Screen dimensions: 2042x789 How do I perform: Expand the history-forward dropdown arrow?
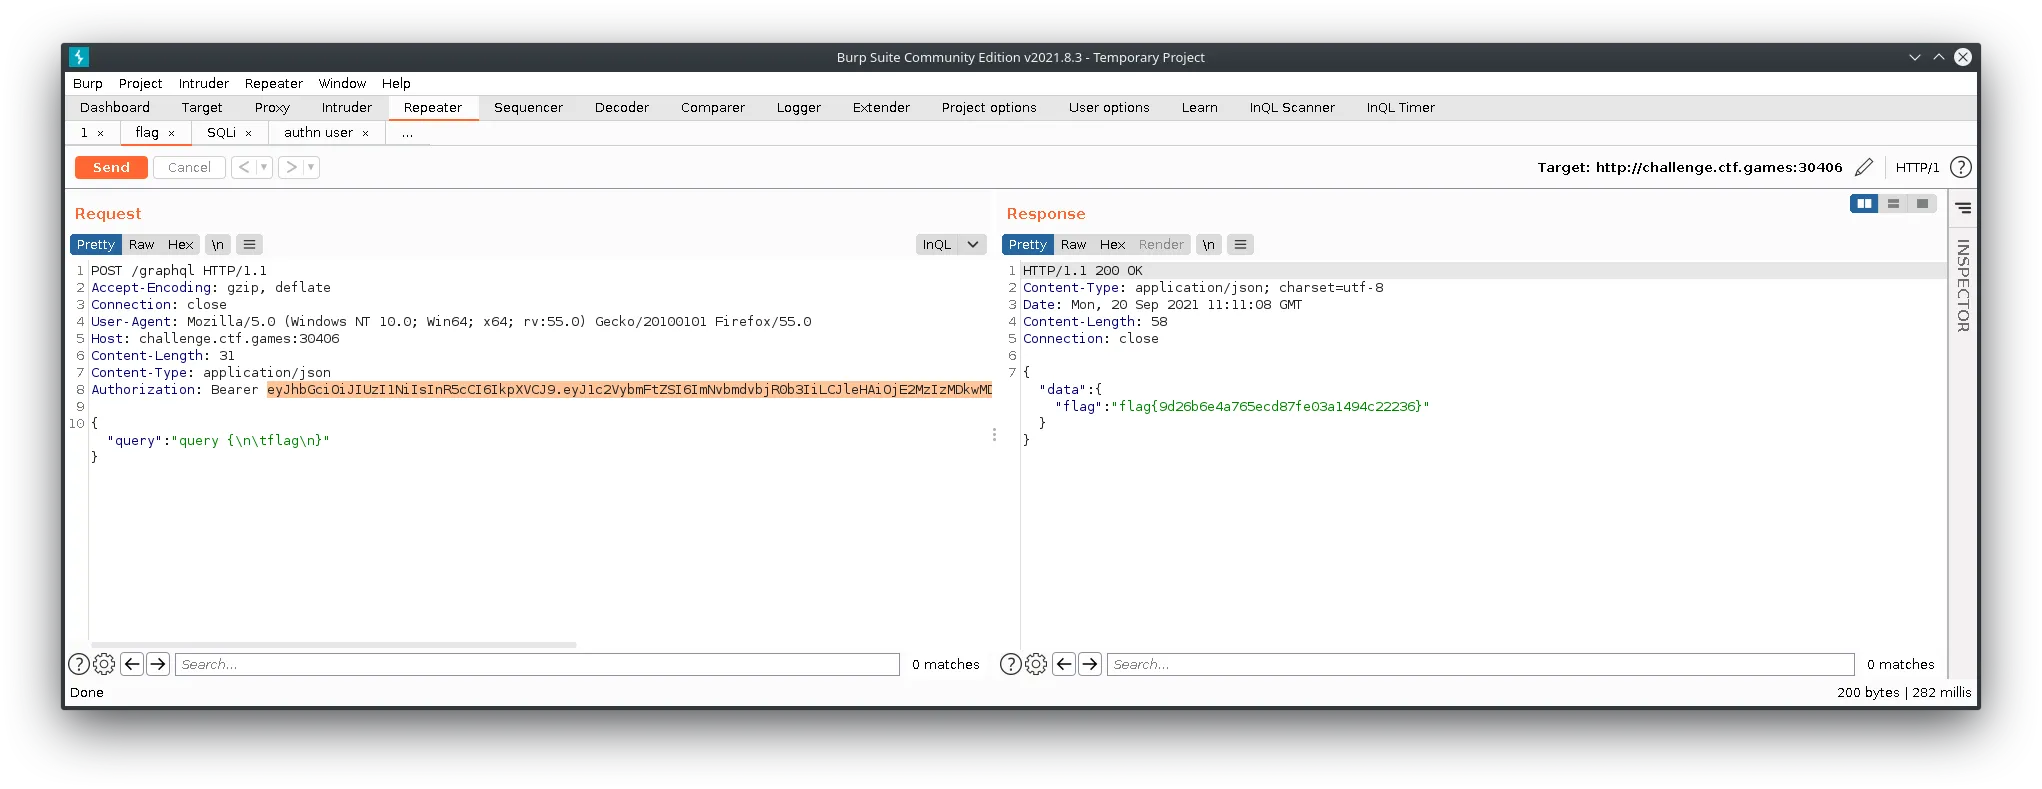pos(311,167)
